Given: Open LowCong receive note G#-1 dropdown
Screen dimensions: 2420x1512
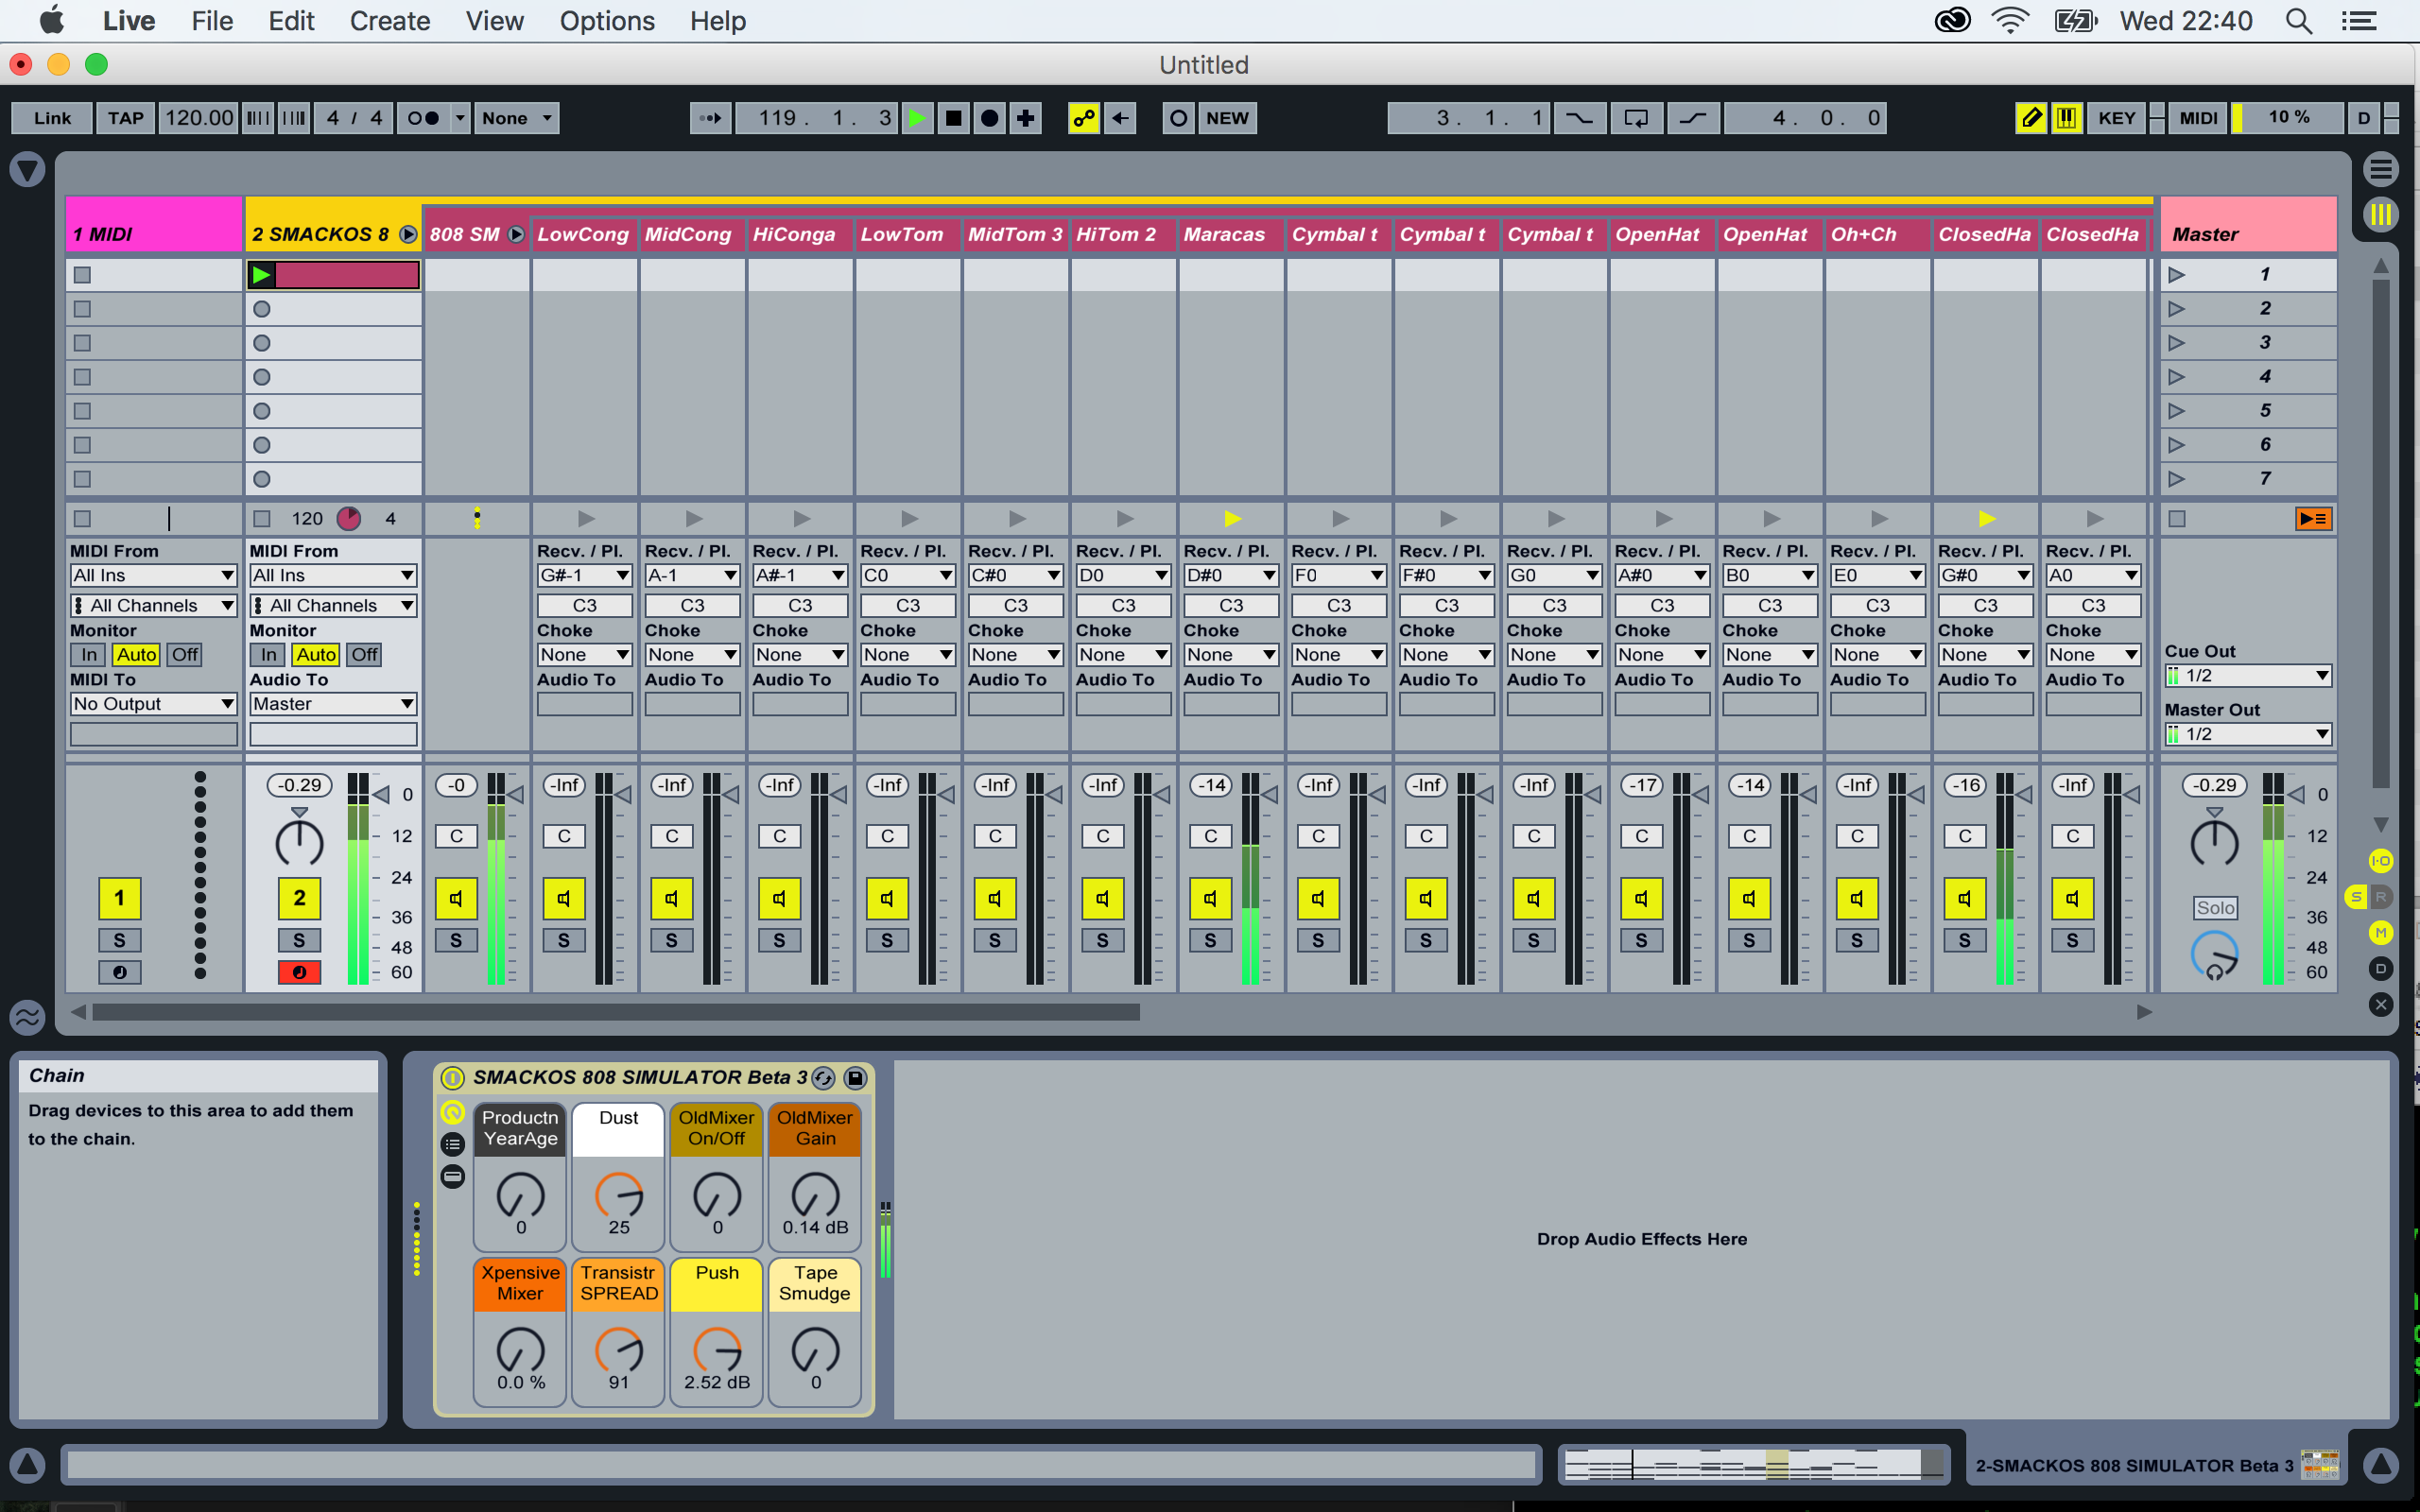Looking at the screenshot, I should tap(584, 575).
